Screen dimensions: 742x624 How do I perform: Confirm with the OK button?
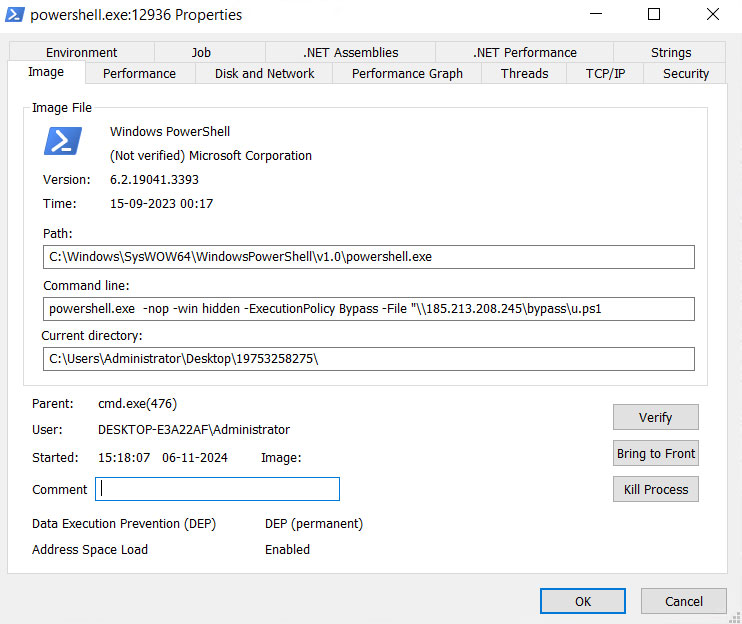pyautogui.click(x=583, y=601)
